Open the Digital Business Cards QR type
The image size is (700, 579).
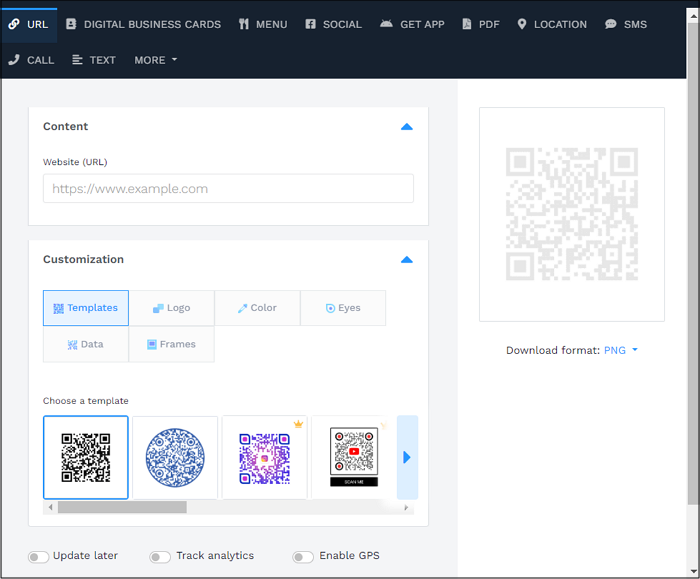pos(143,24)
